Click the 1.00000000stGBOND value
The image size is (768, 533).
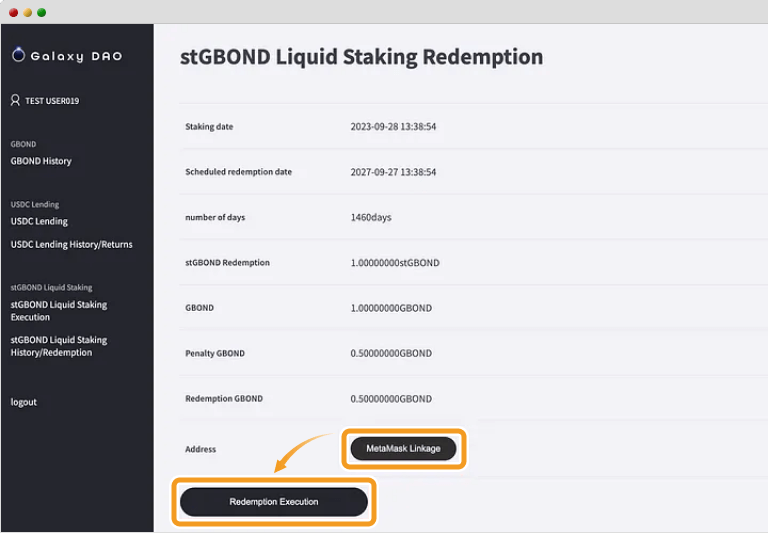coord(395,263)
